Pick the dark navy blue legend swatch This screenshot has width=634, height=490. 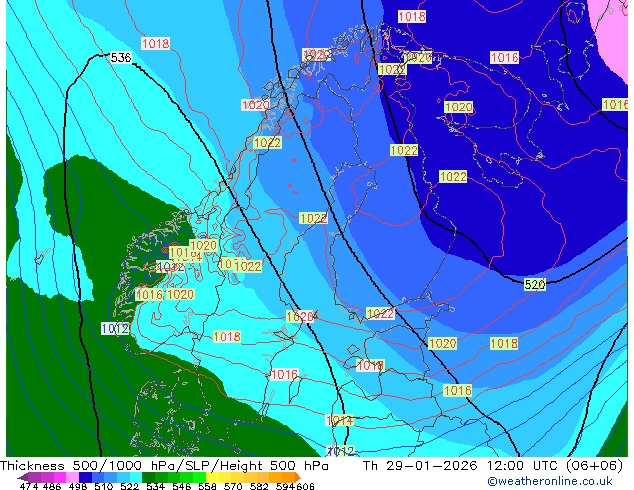(85, 477)
